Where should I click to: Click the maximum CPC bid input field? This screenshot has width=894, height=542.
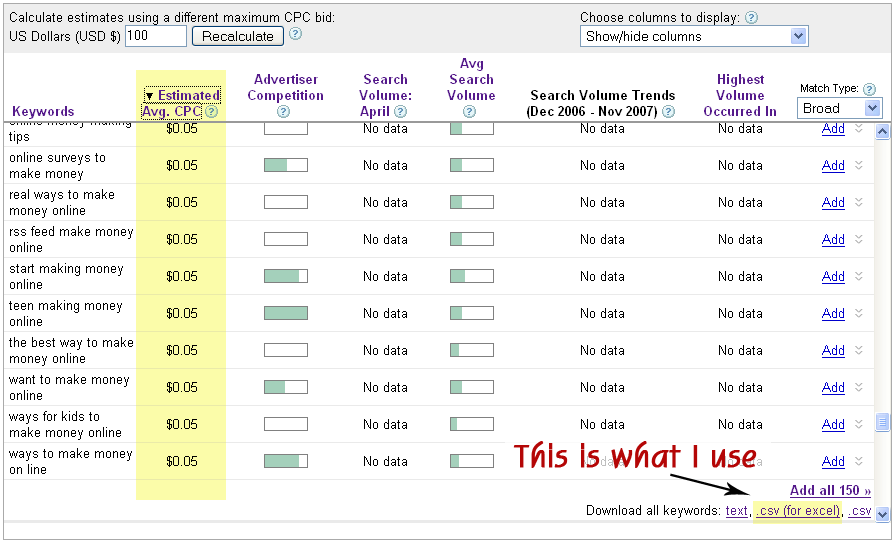click(x=156, y=36)
